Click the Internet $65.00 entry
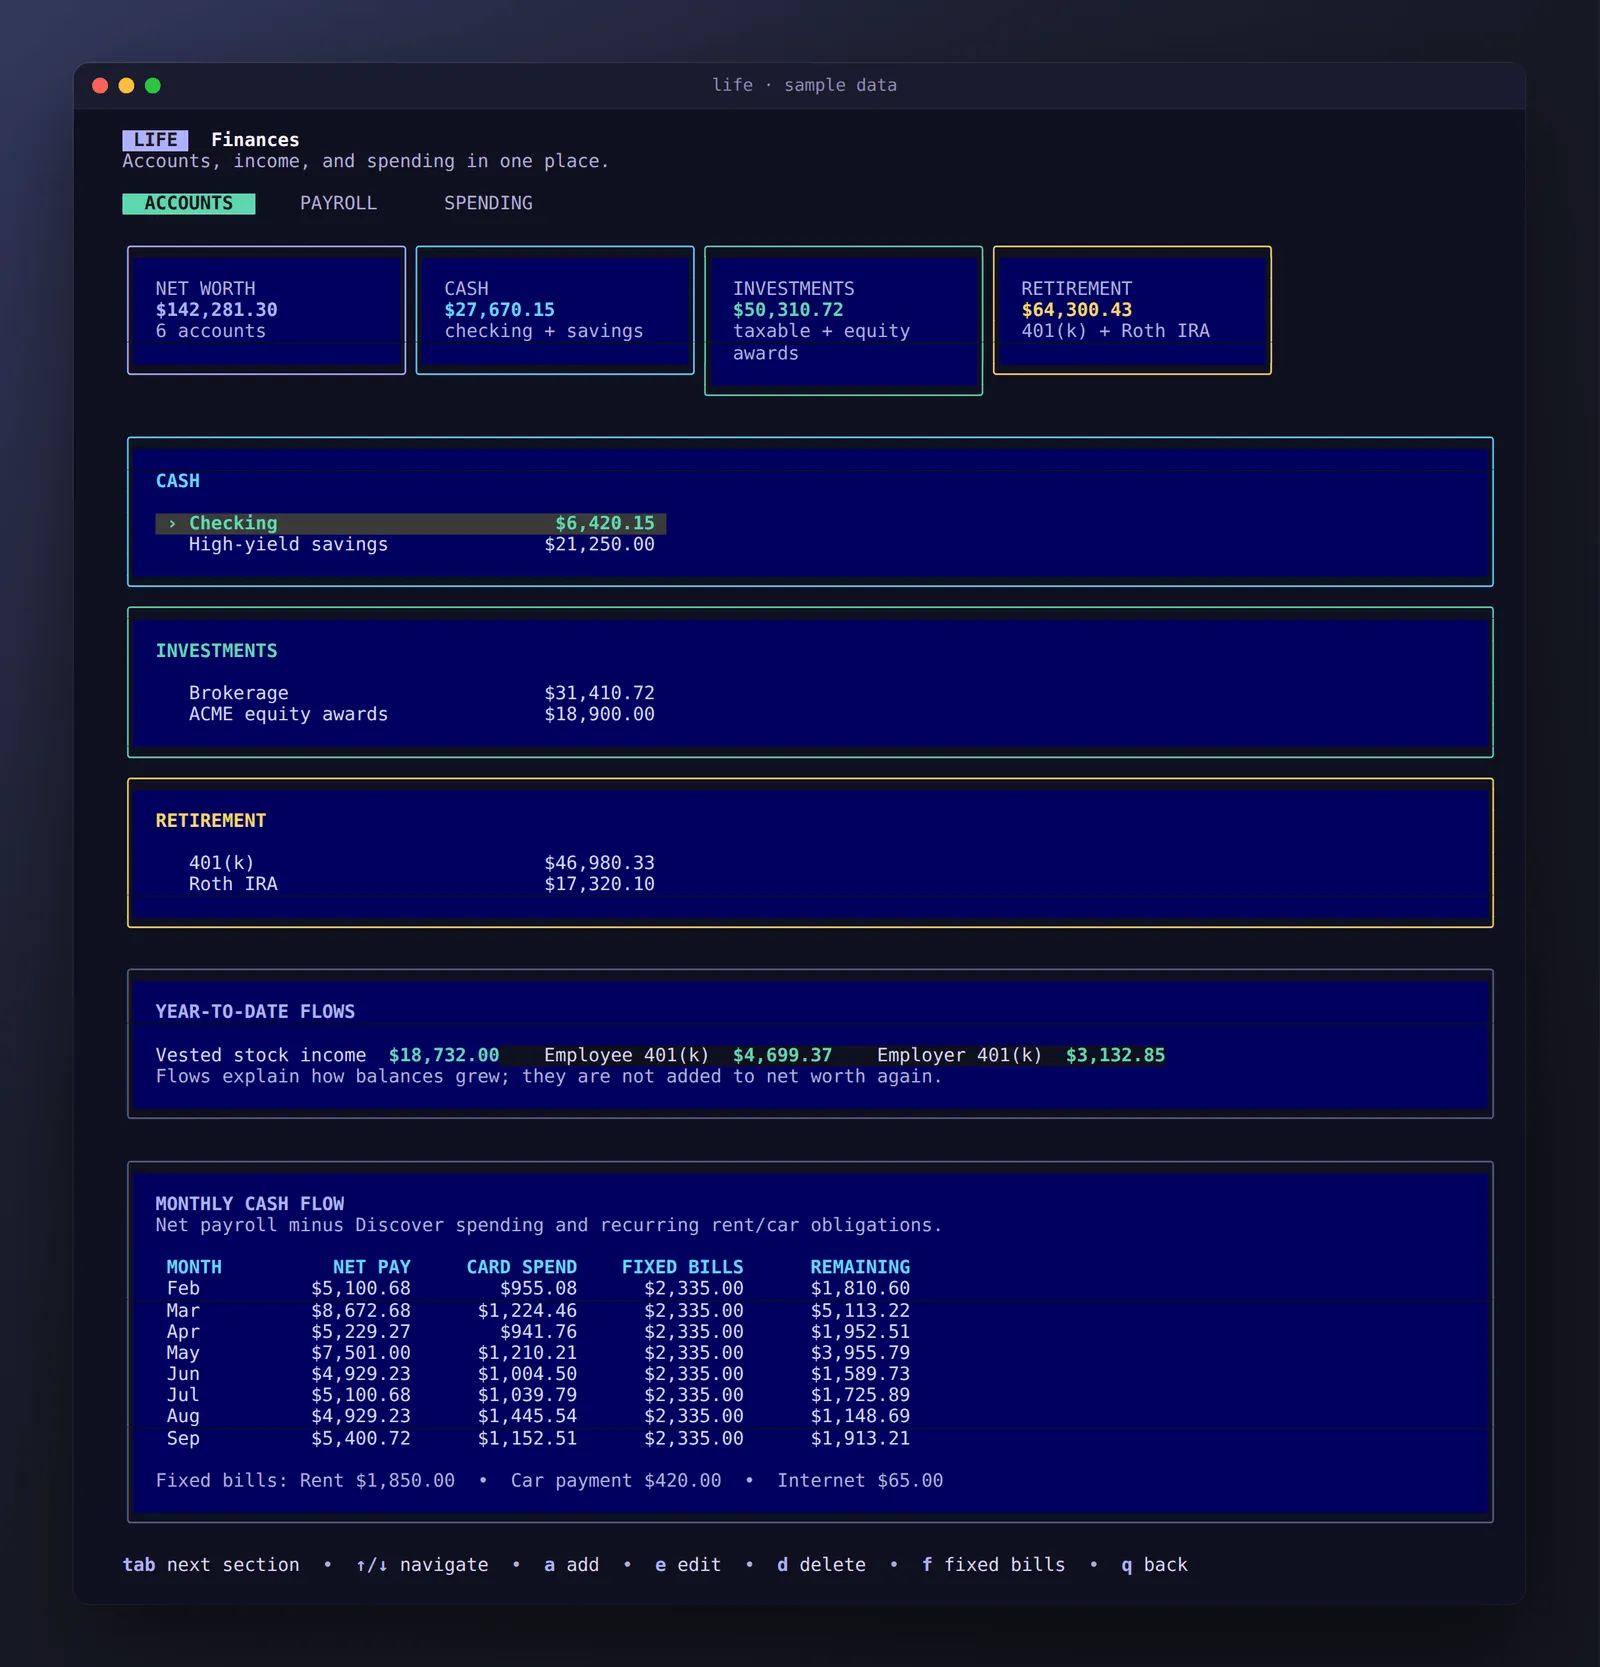 tap(860, 1481)
